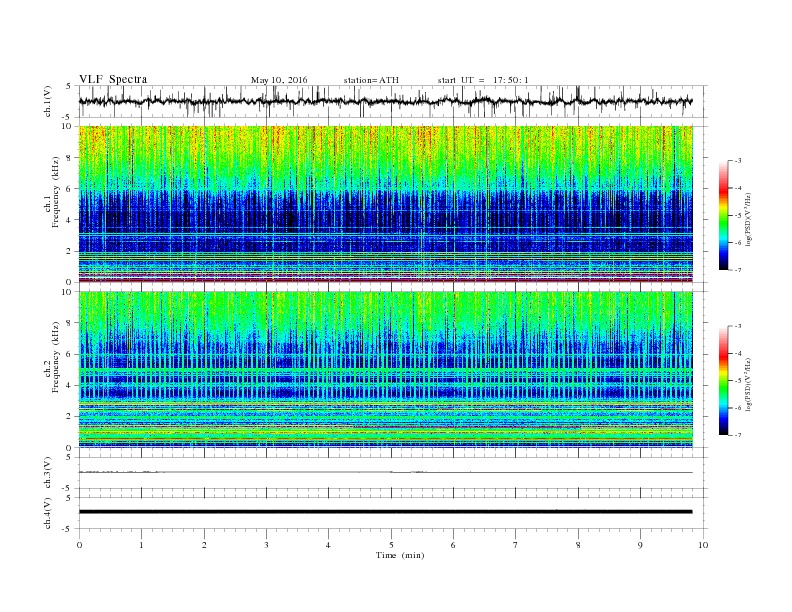The height and width of the screenshot is (612, 792).
Task: Click the "1" minute tick on time axis
Action: coord(141,545)
